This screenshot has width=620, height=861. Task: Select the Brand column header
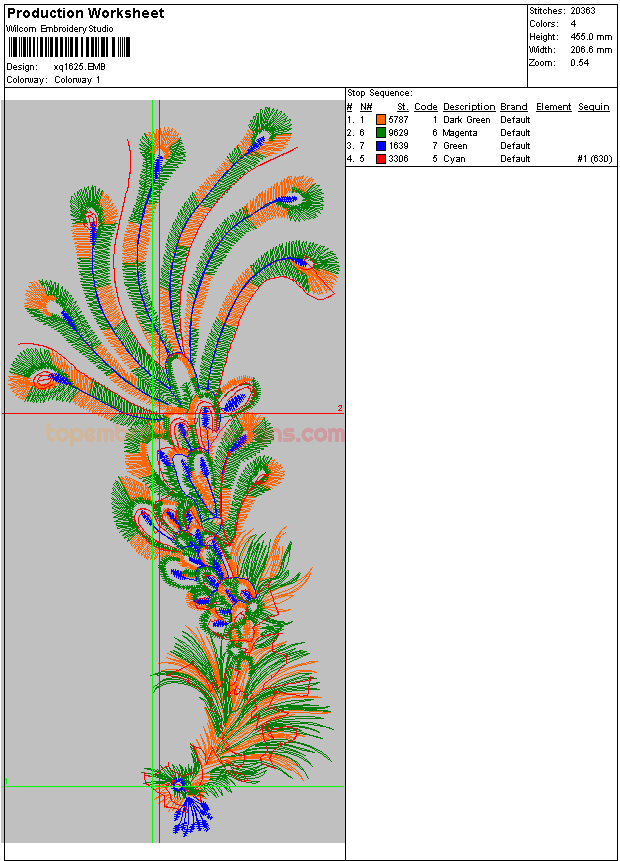pos(514,107)
